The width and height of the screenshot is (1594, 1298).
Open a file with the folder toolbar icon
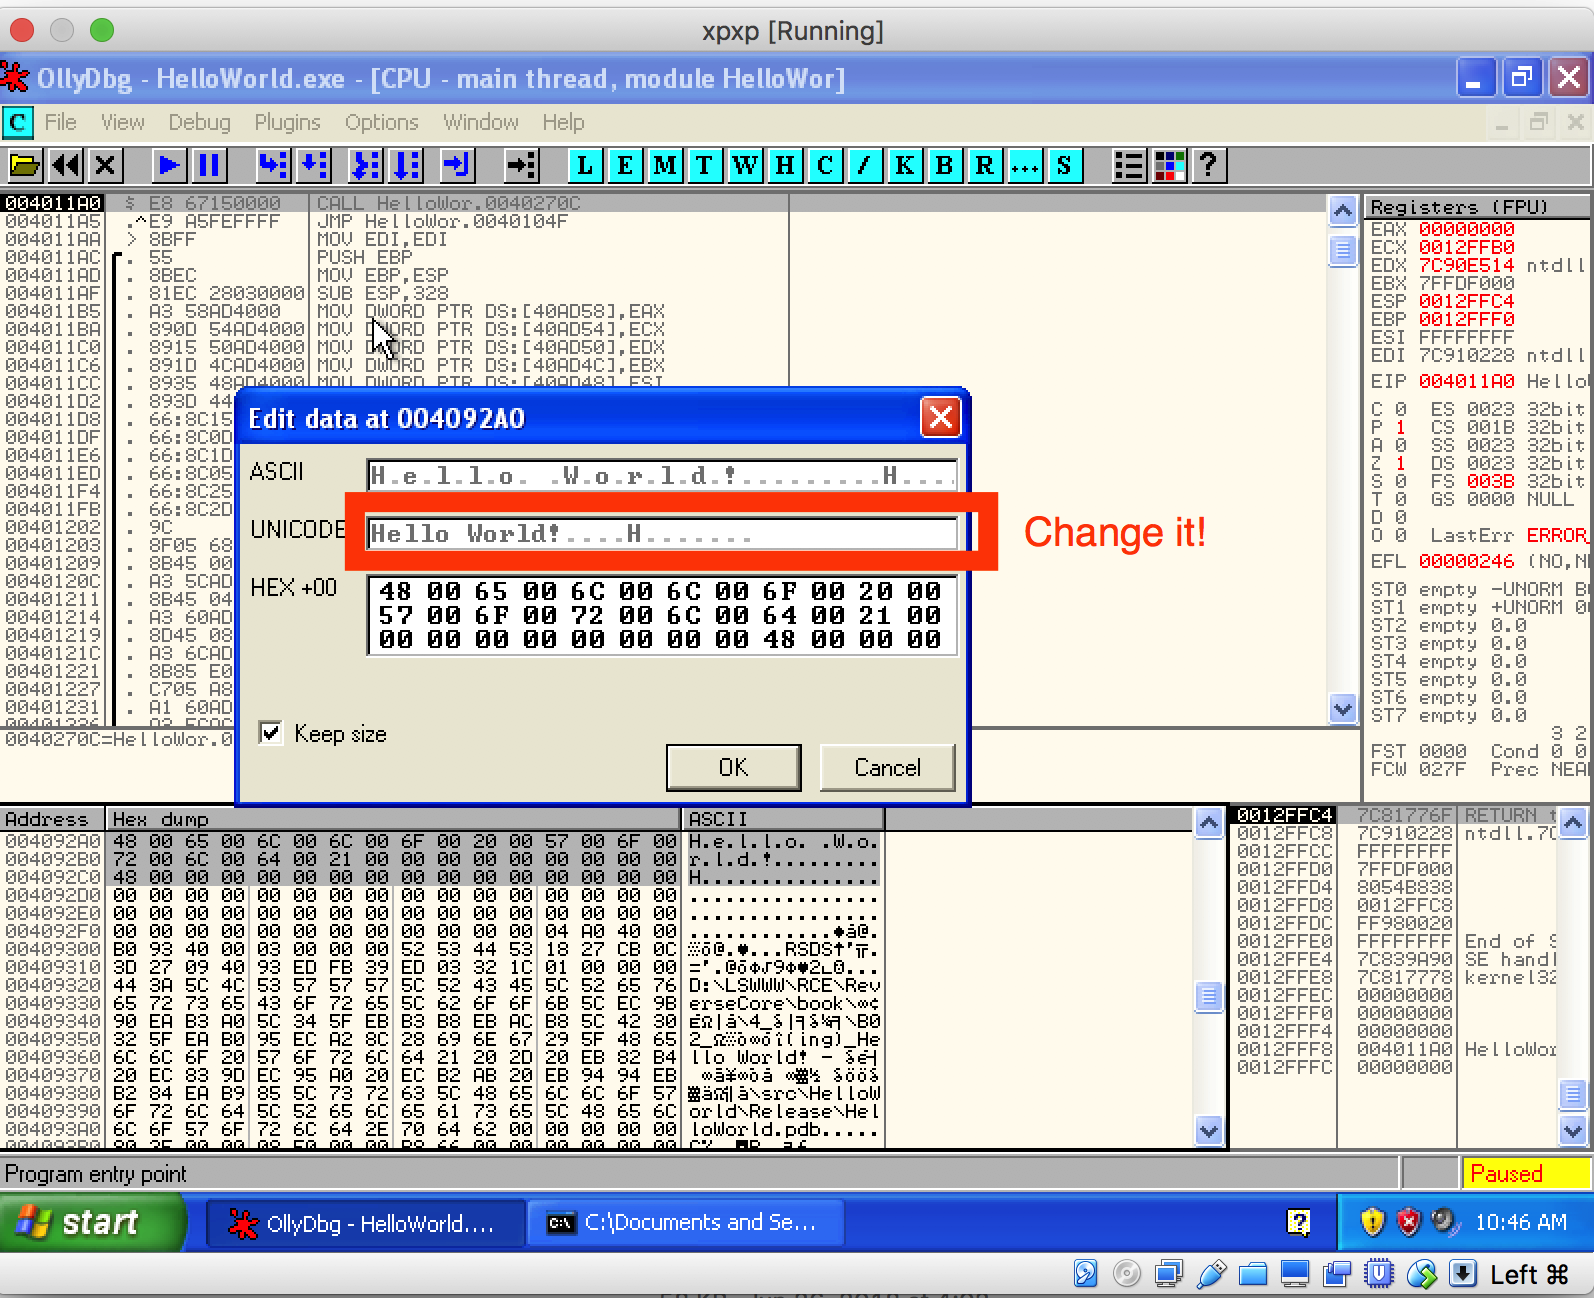pyautogui.click(x=25, y=165)
